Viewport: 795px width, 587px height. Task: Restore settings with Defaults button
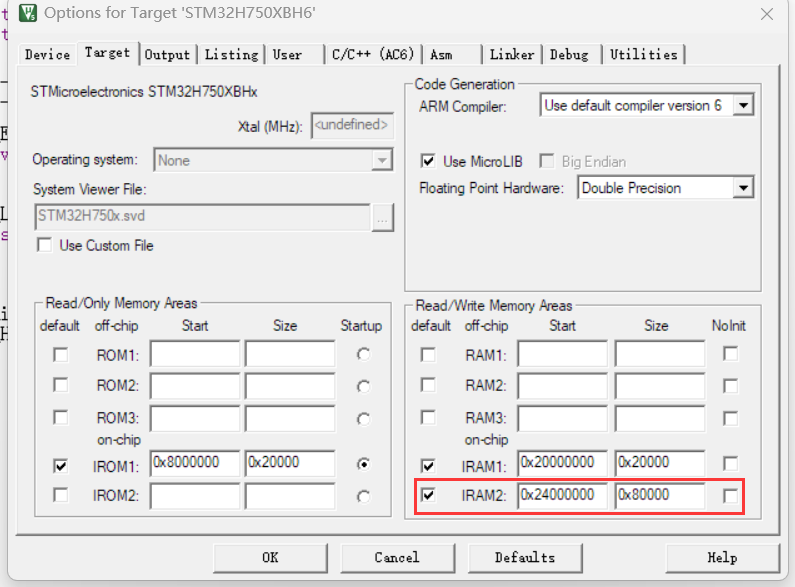pyautogui.click(x=525, y=558)
